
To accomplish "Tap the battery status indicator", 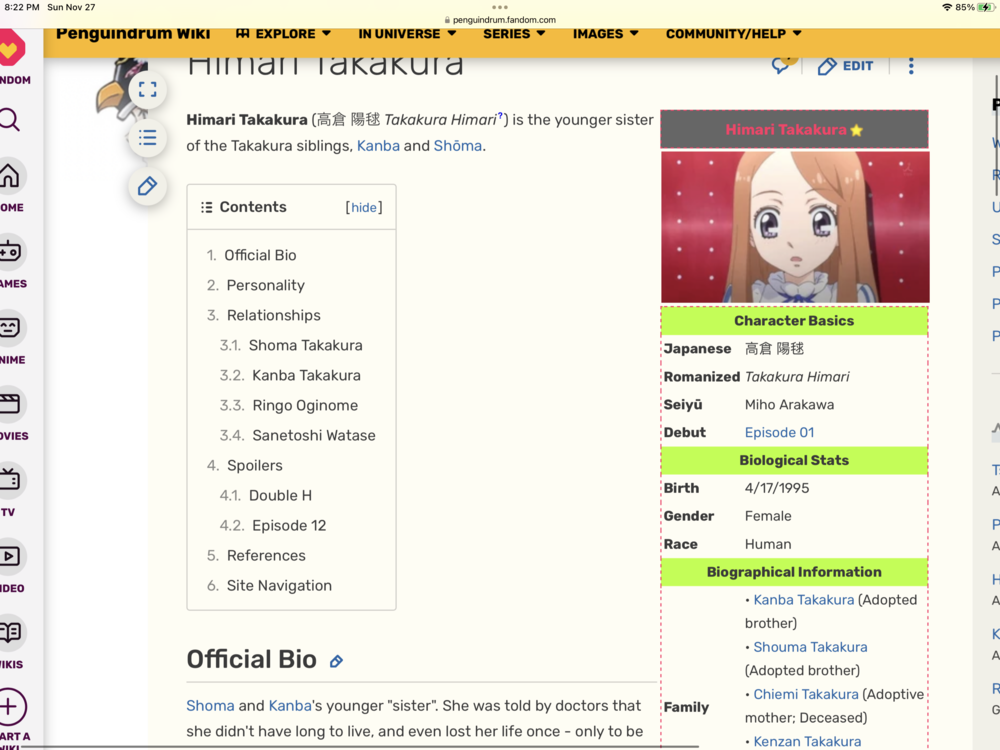I will (987, 7).
